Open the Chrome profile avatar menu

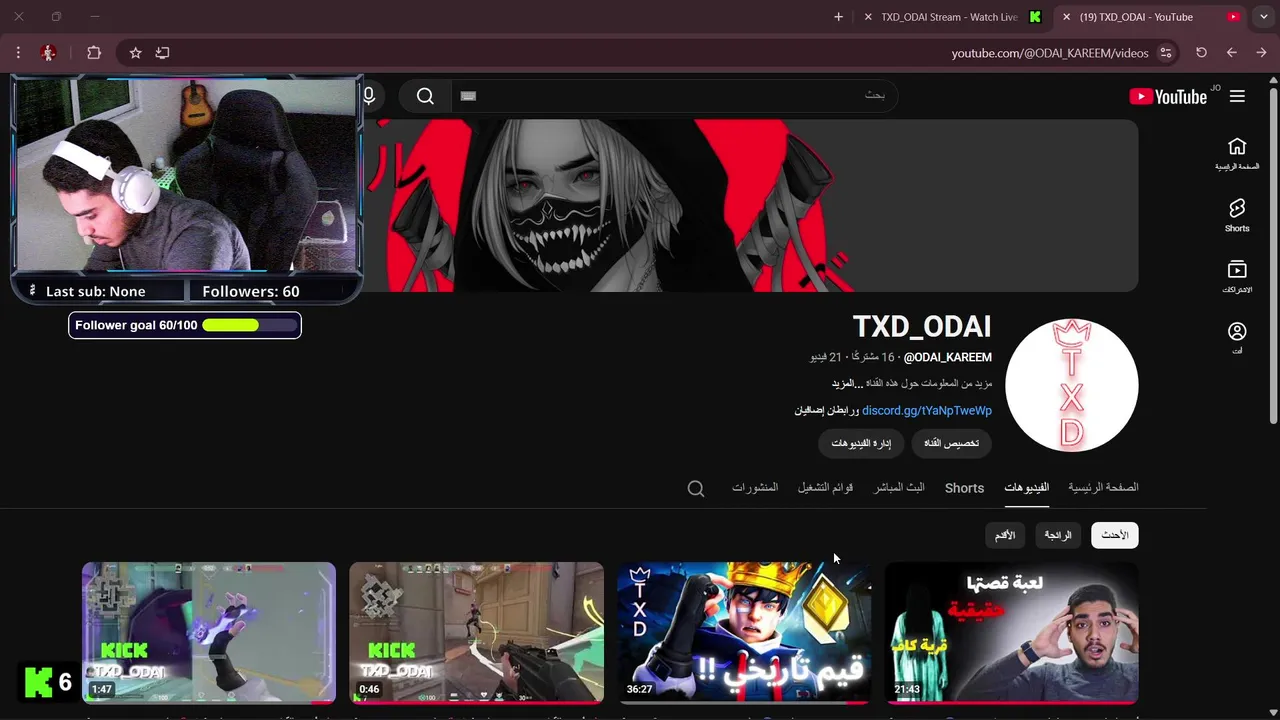(x=48, y=53)
